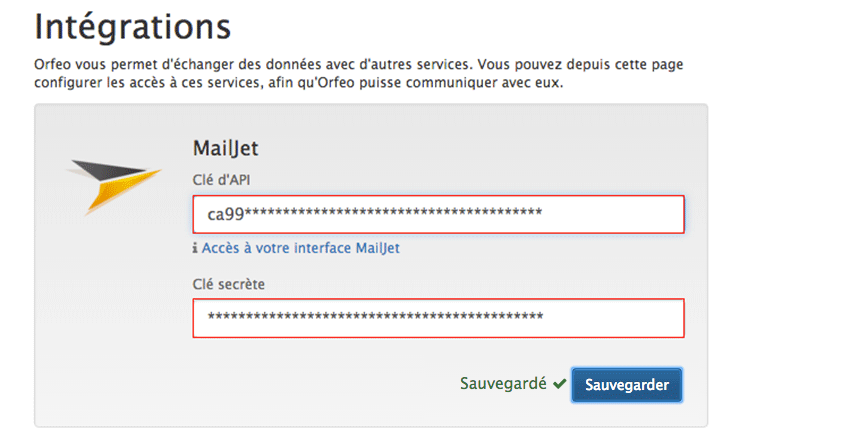This screenshot has width=850, height=448.
Task: Click the info icon beside the MailJet link
Action: (x=195, y=248)
